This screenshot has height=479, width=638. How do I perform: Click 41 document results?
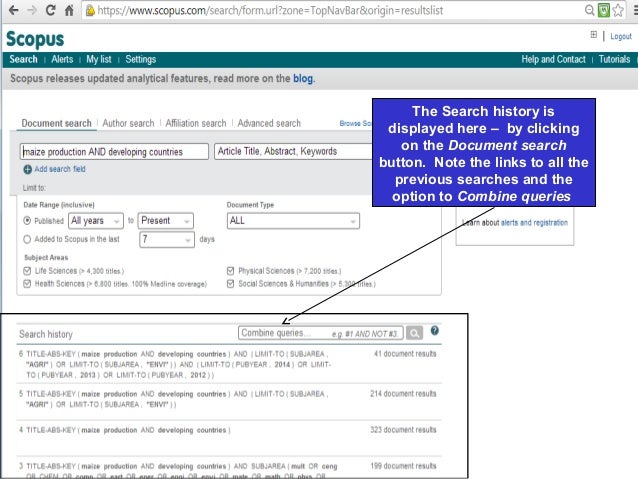click(x=405, y=354)
